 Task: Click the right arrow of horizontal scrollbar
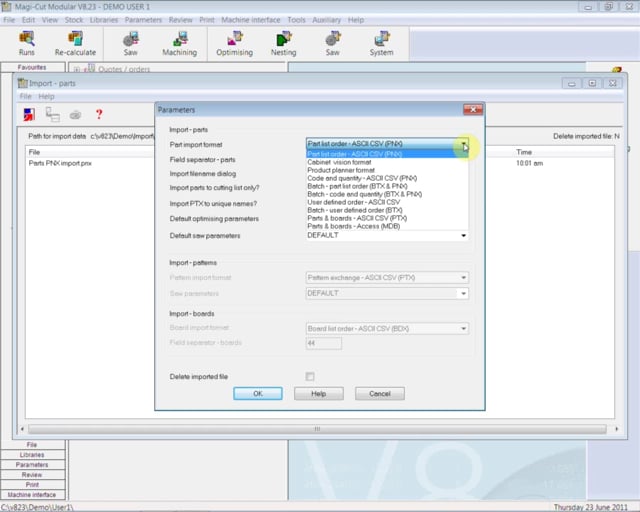point(616,429)
